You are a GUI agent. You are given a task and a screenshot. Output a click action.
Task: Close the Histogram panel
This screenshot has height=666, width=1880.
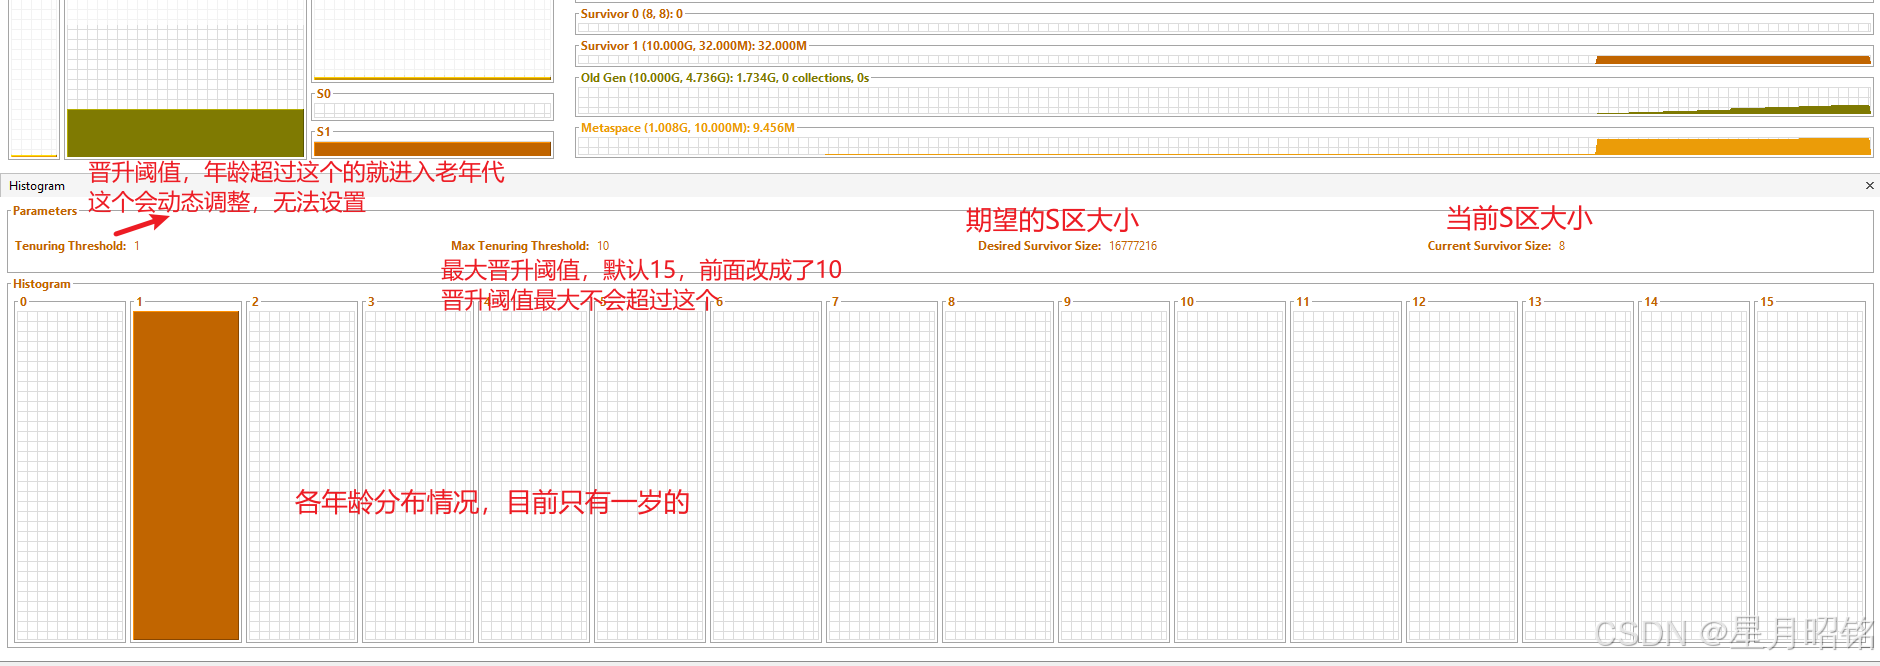[x=1869, y=186]
